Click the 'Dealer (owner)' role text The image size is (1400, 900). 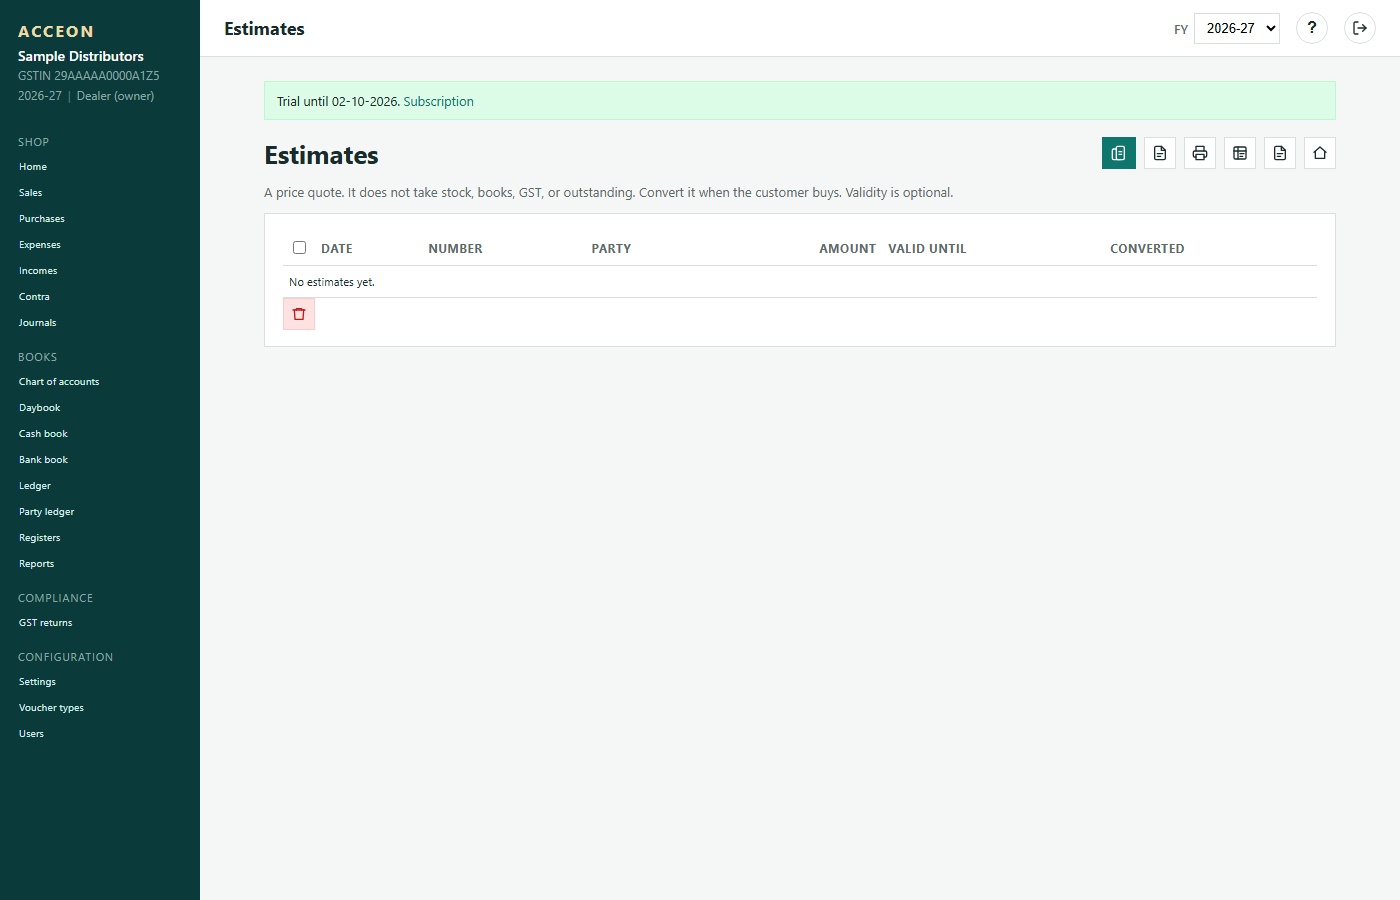(x=115, y=96)
